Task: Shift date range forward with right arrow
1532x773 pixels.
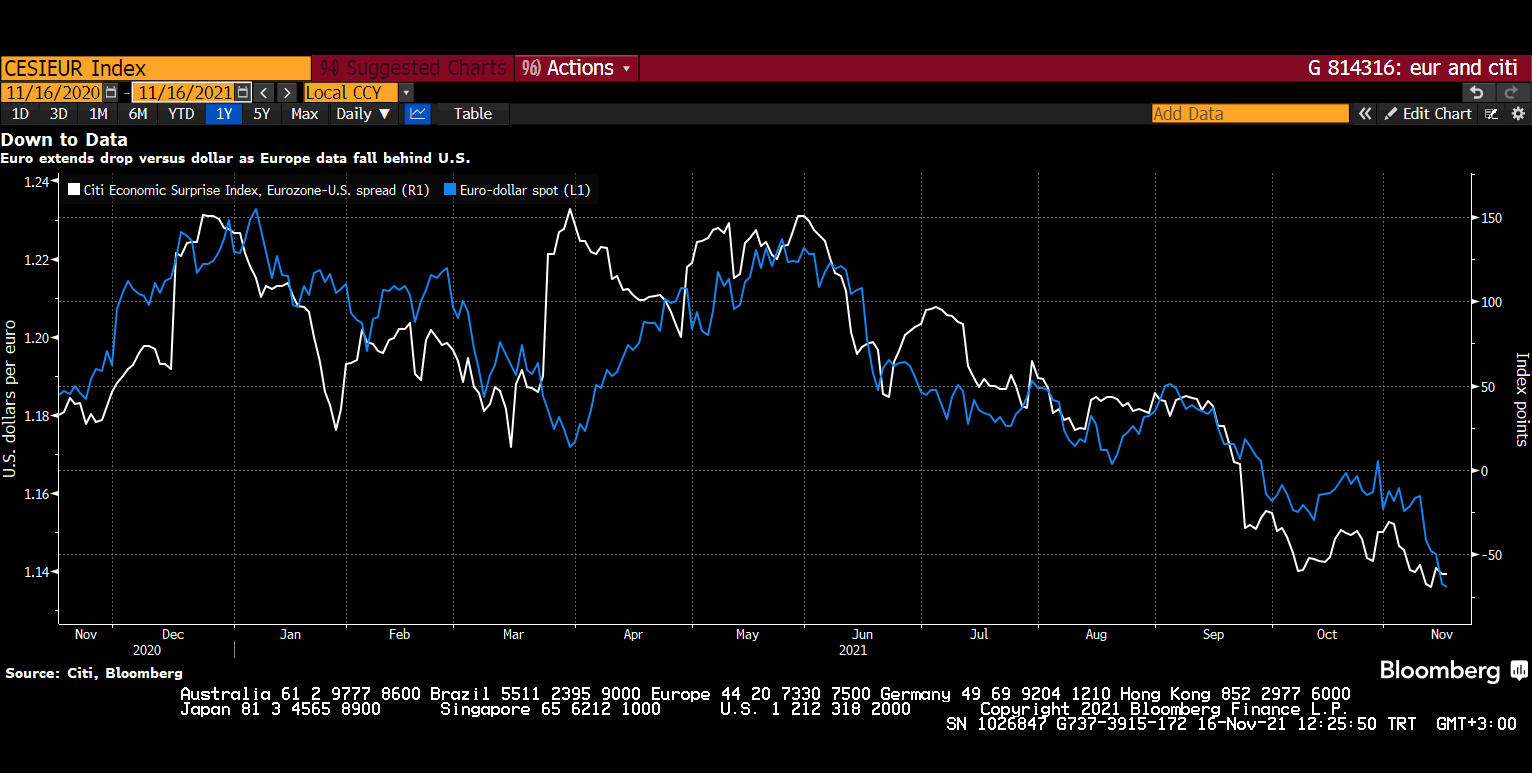Action: pyautogui.click(x=286, y=92)
